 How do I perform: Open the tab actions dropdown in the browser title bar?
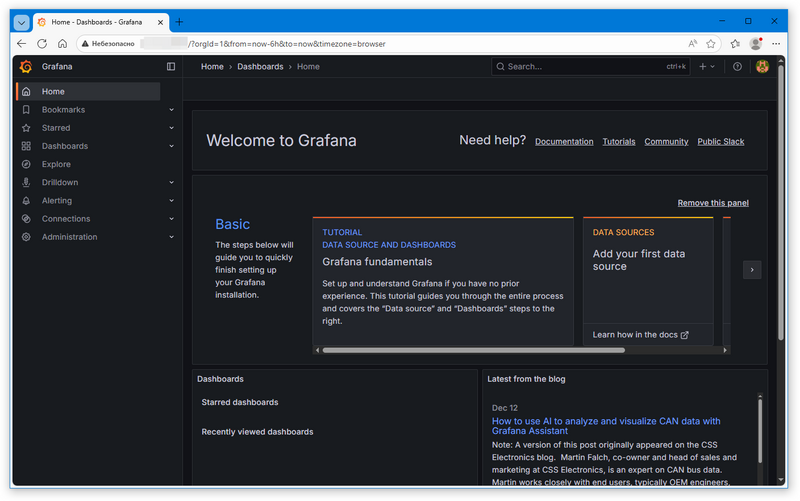[x=21, y=22]
